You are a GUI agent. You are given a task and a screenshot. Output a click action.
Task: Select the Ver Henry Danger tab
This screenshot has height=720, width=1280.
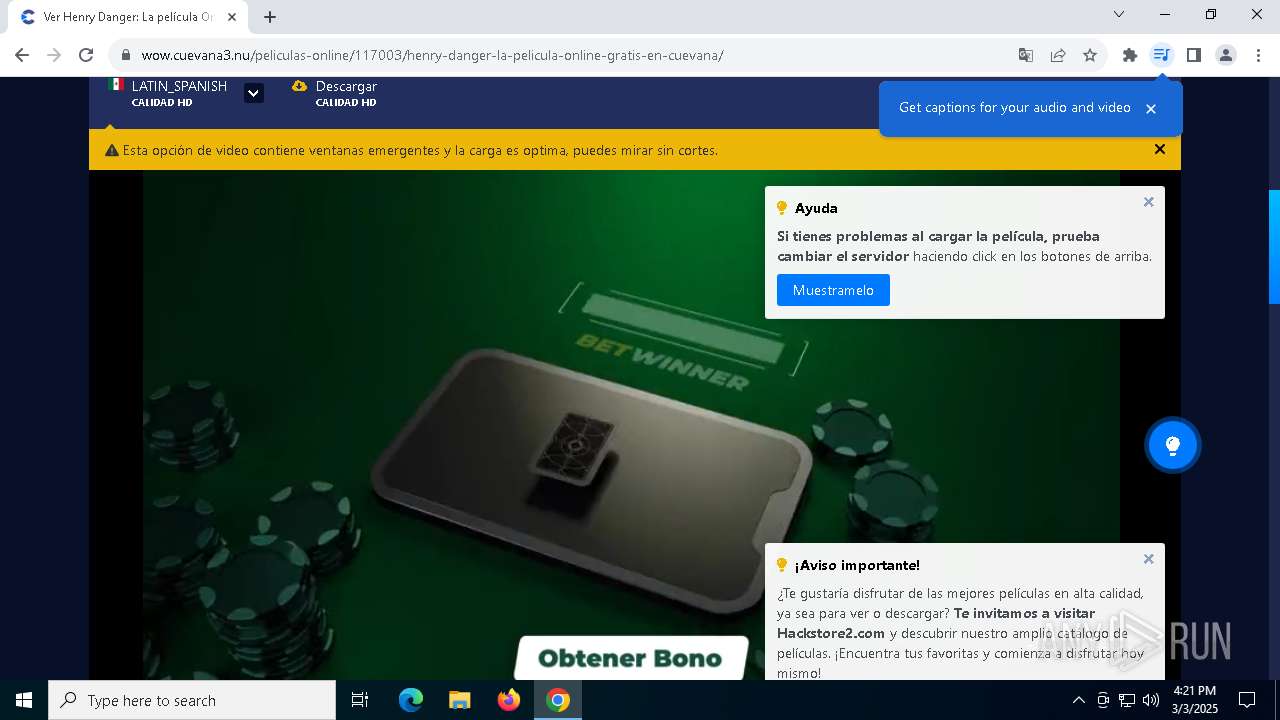point(128,17)
